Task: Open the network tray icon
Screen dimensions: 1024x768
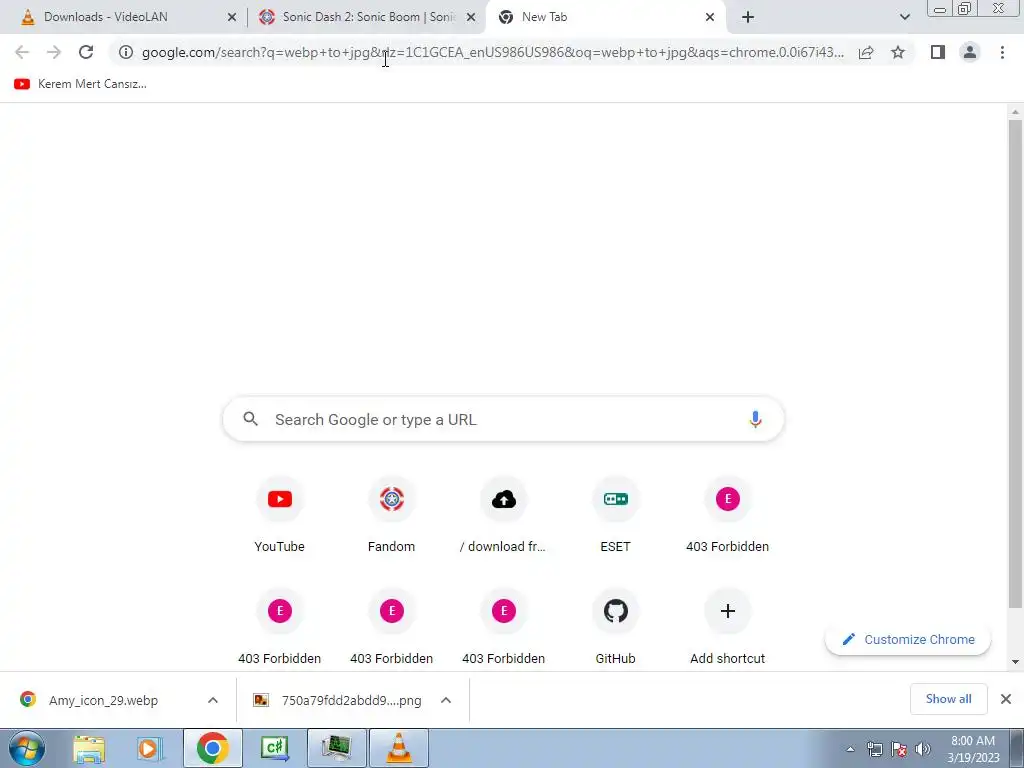Action: click(x=874, y=749)
